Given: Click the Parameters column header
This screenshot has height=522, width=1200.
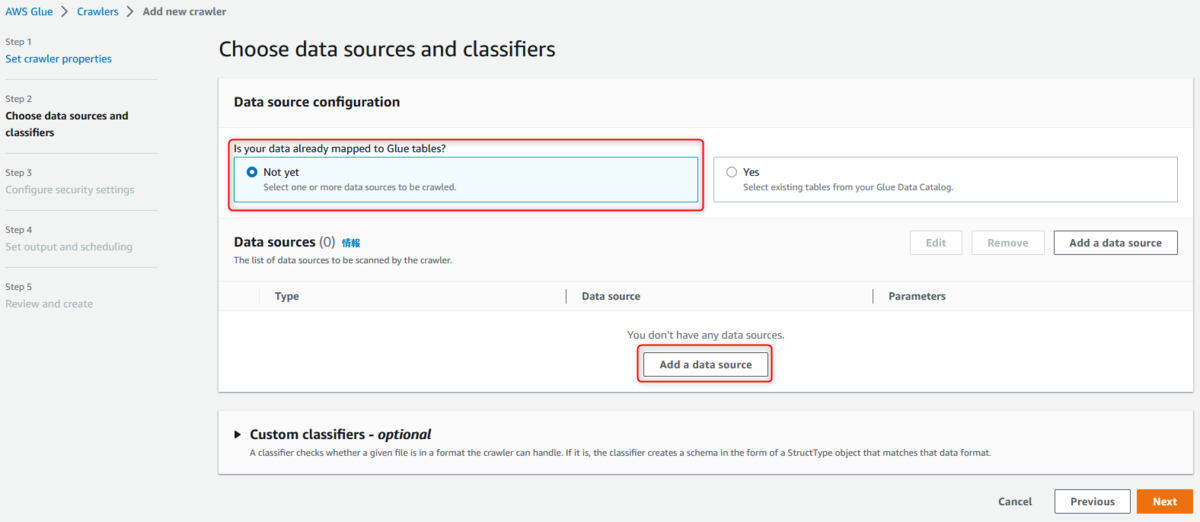Looking at the screenshot, I should pos(917,296).
